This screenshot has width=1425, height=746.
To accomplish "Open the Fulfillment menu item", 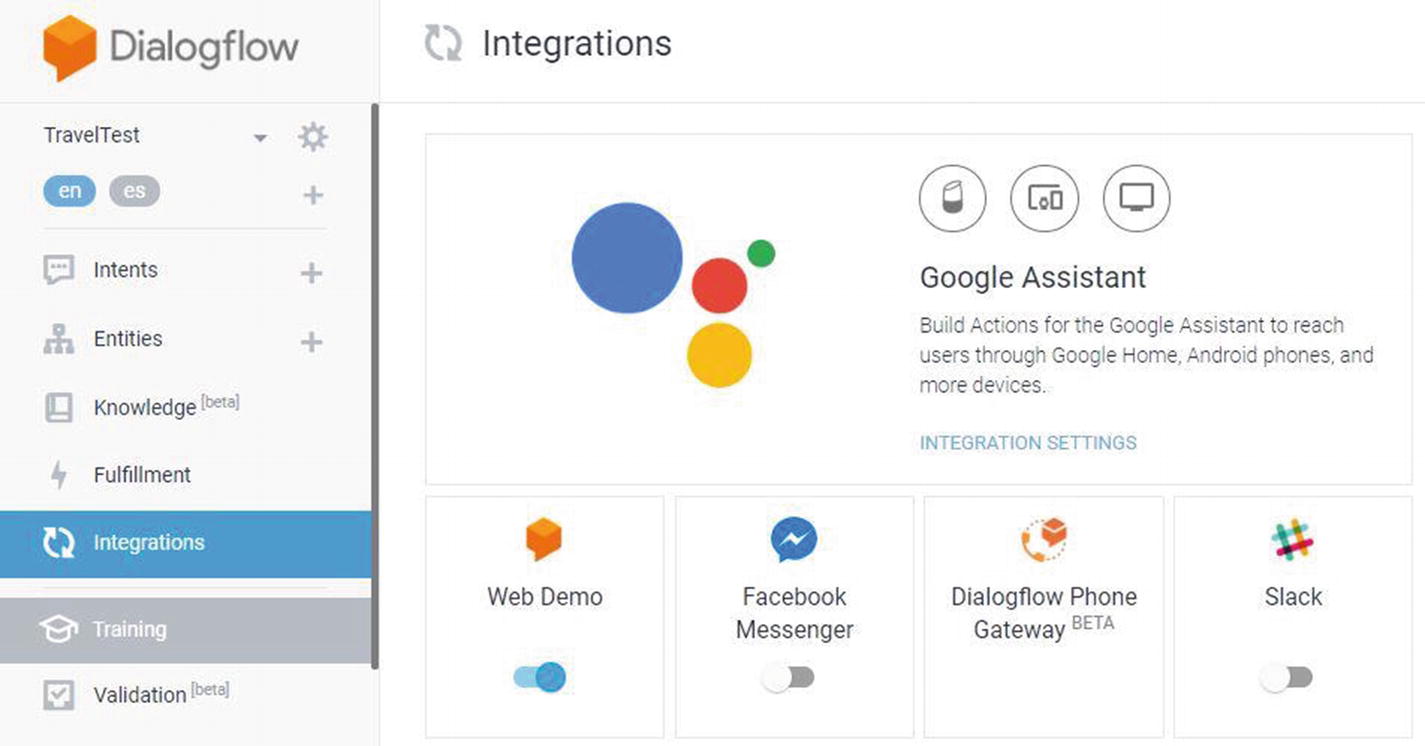I will click(x=142, y=475).
